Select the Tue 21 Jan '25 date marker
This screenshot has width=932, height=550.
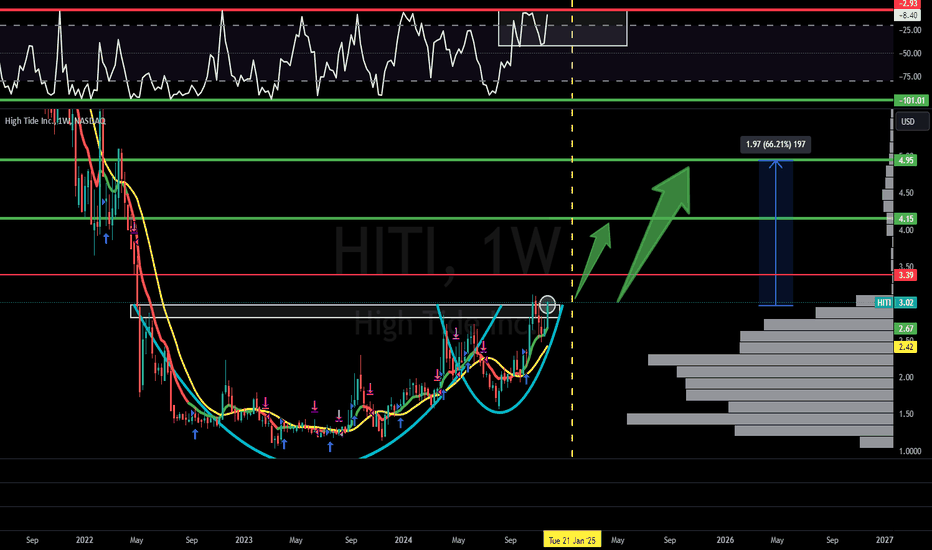(572, 540)
